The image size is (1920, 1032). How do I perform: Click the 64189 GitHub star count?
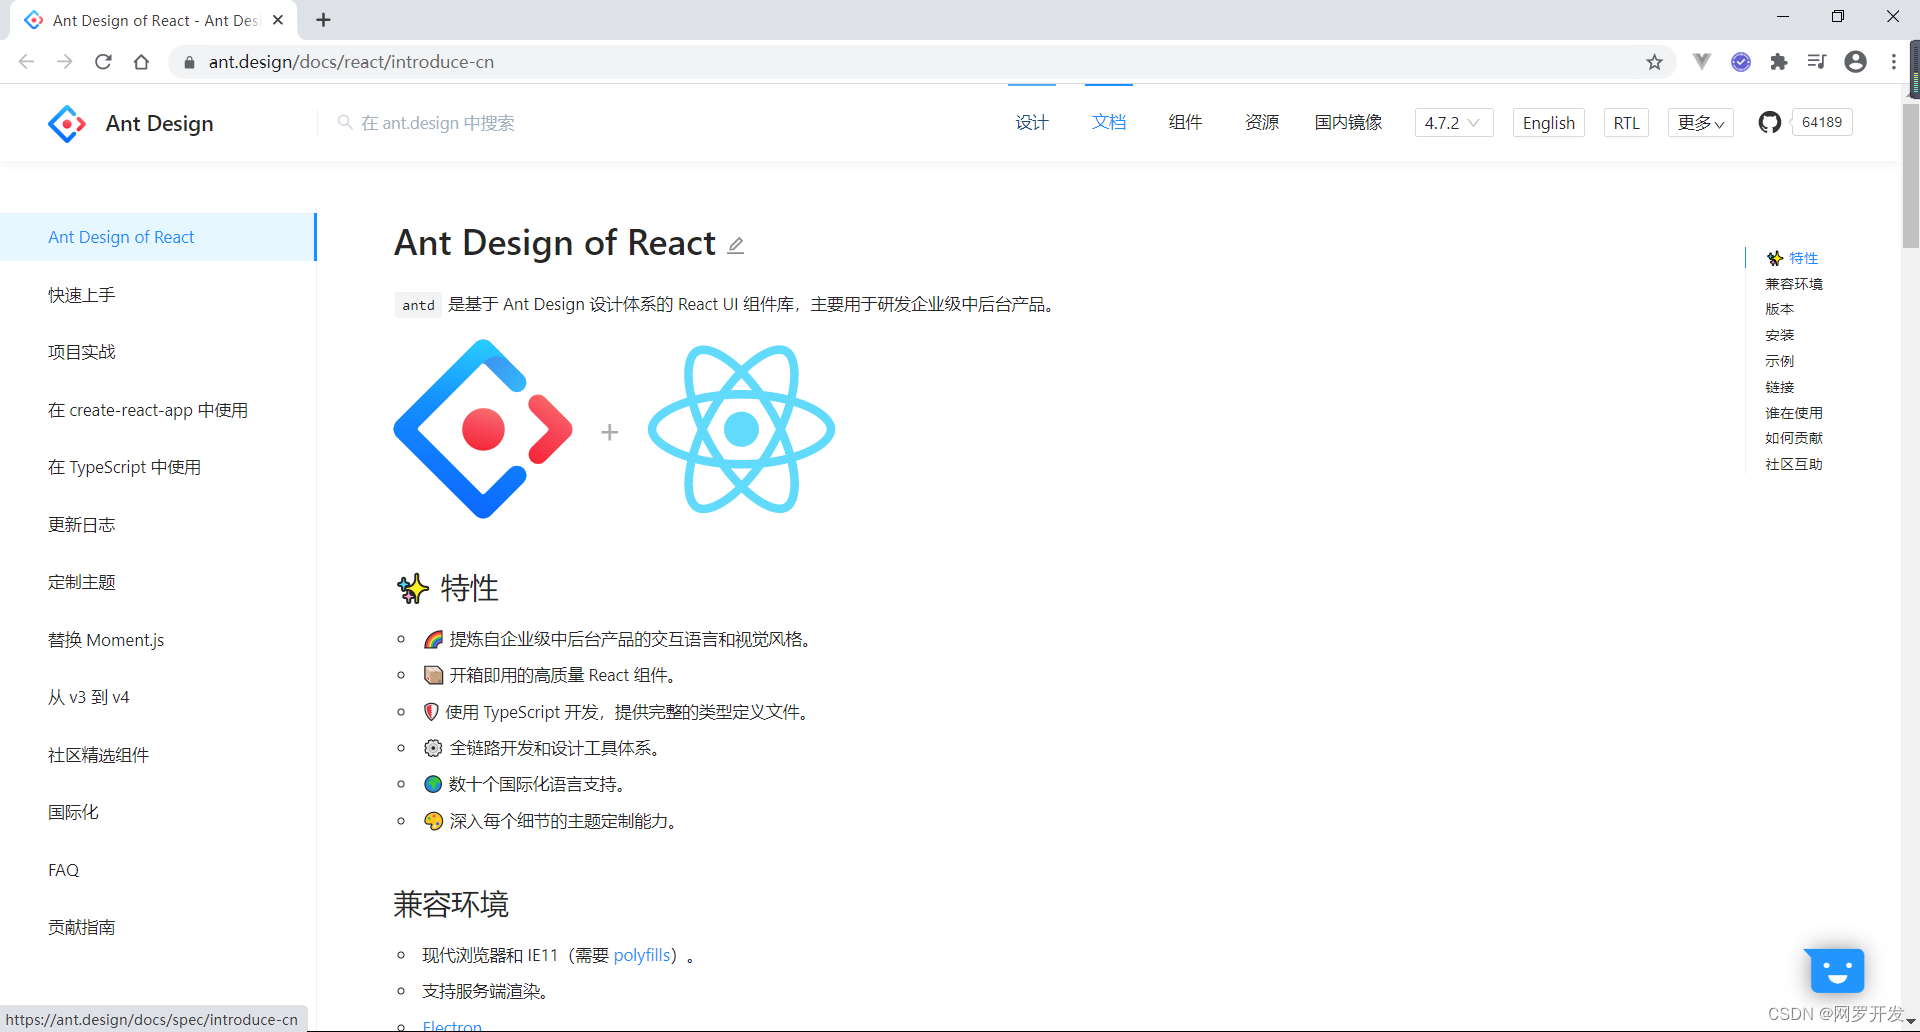click(1822, 122)
